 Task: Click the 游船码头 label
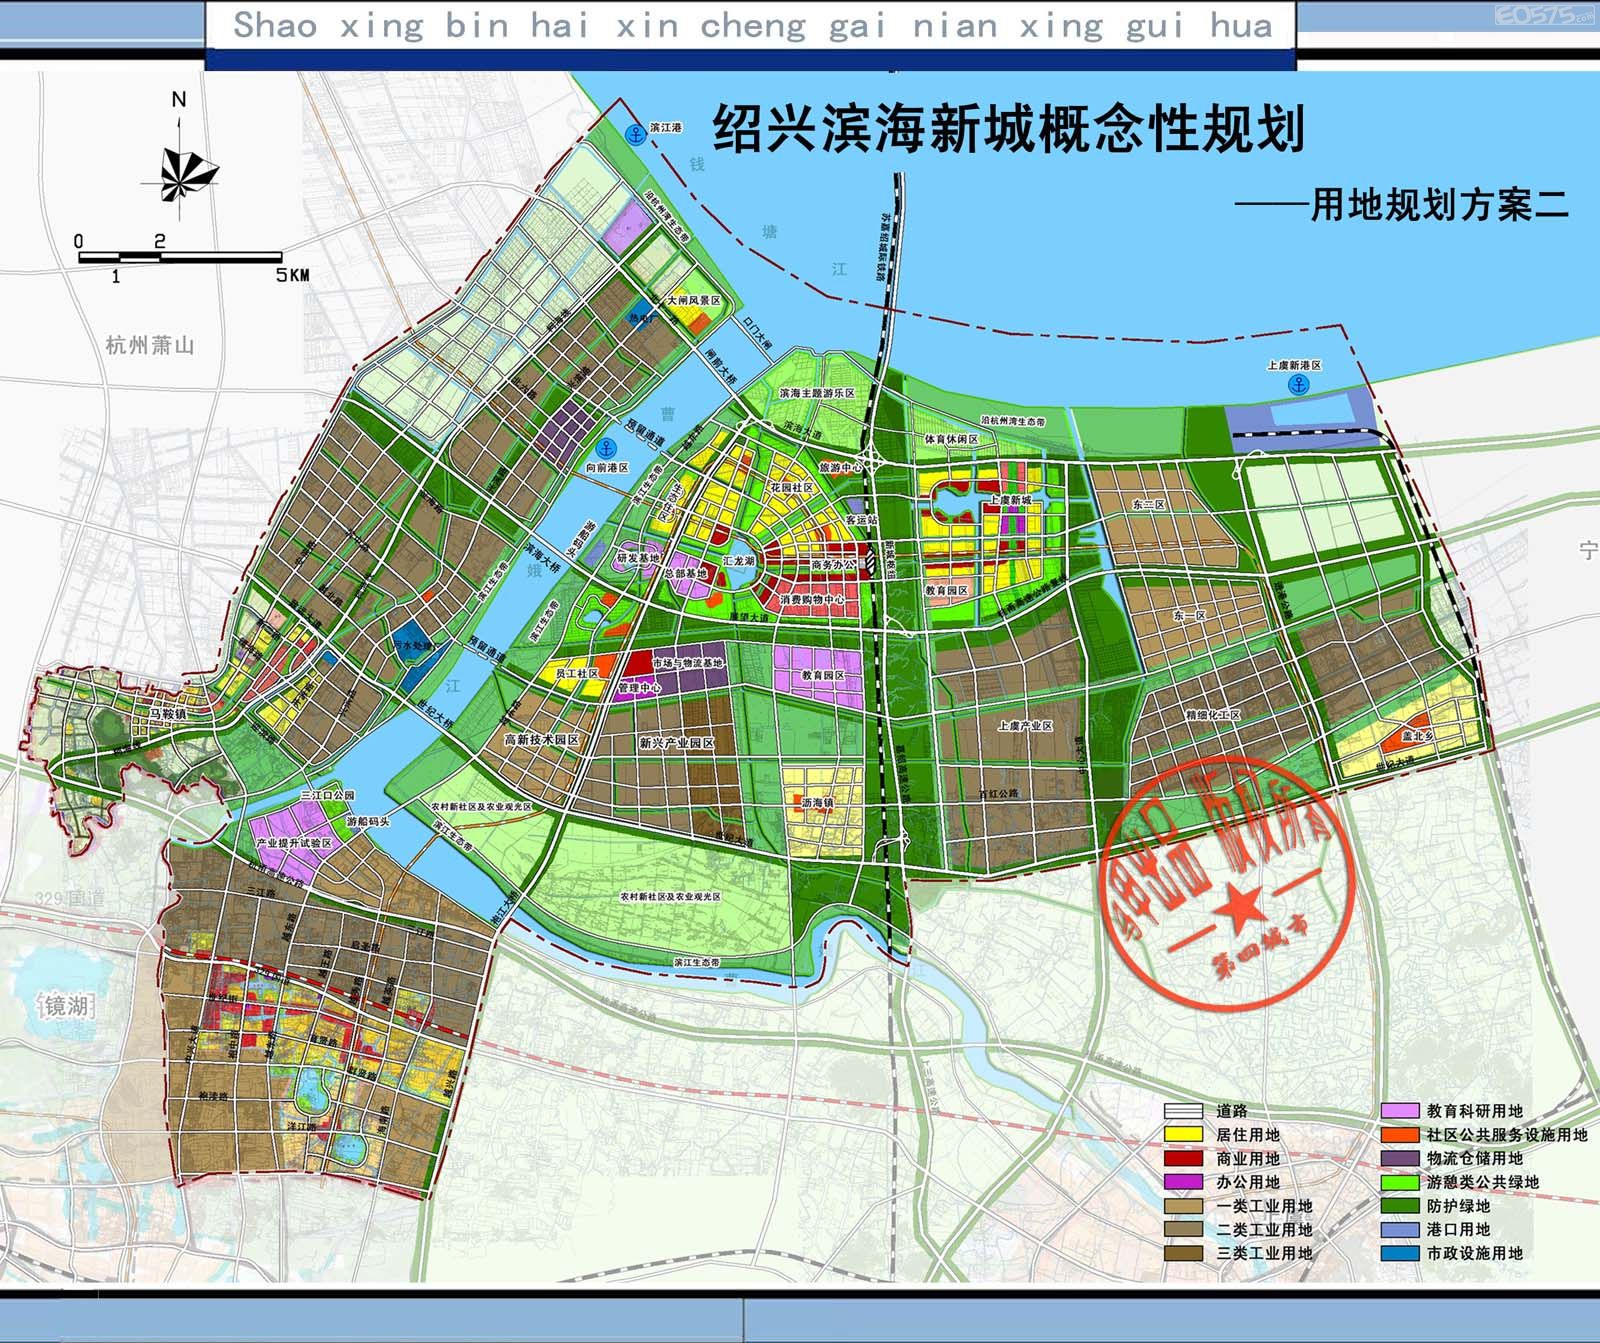367,821
